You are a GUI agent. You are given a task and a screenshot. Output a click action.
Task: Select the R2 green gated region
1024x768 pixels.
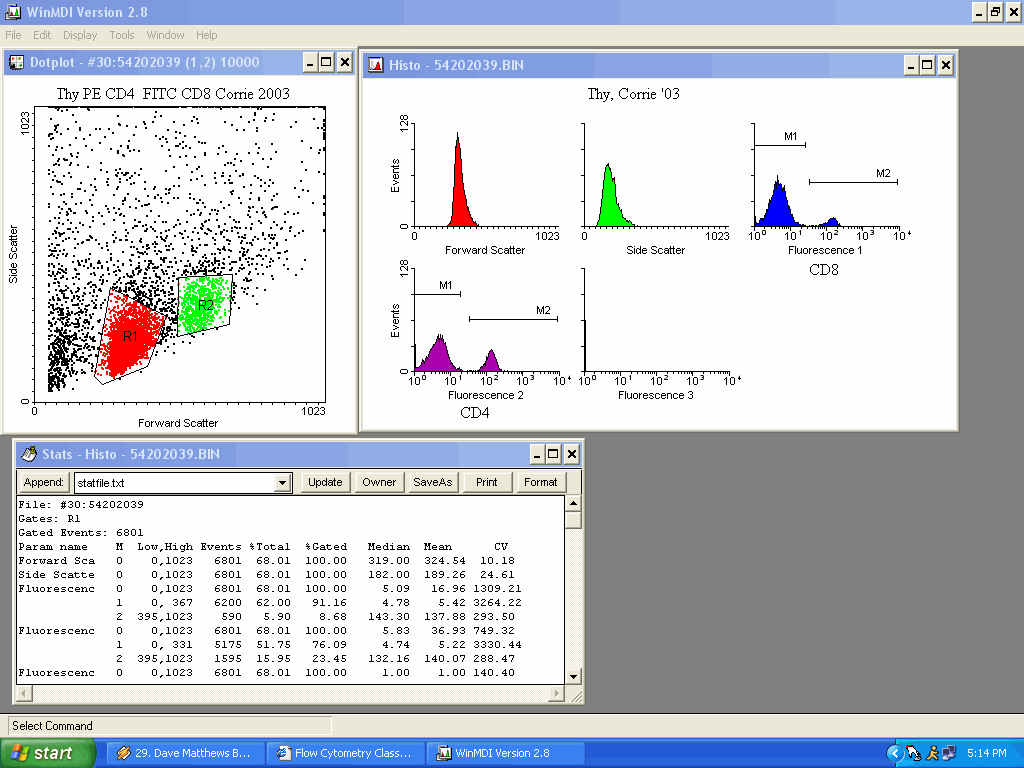tap(204, 304)
